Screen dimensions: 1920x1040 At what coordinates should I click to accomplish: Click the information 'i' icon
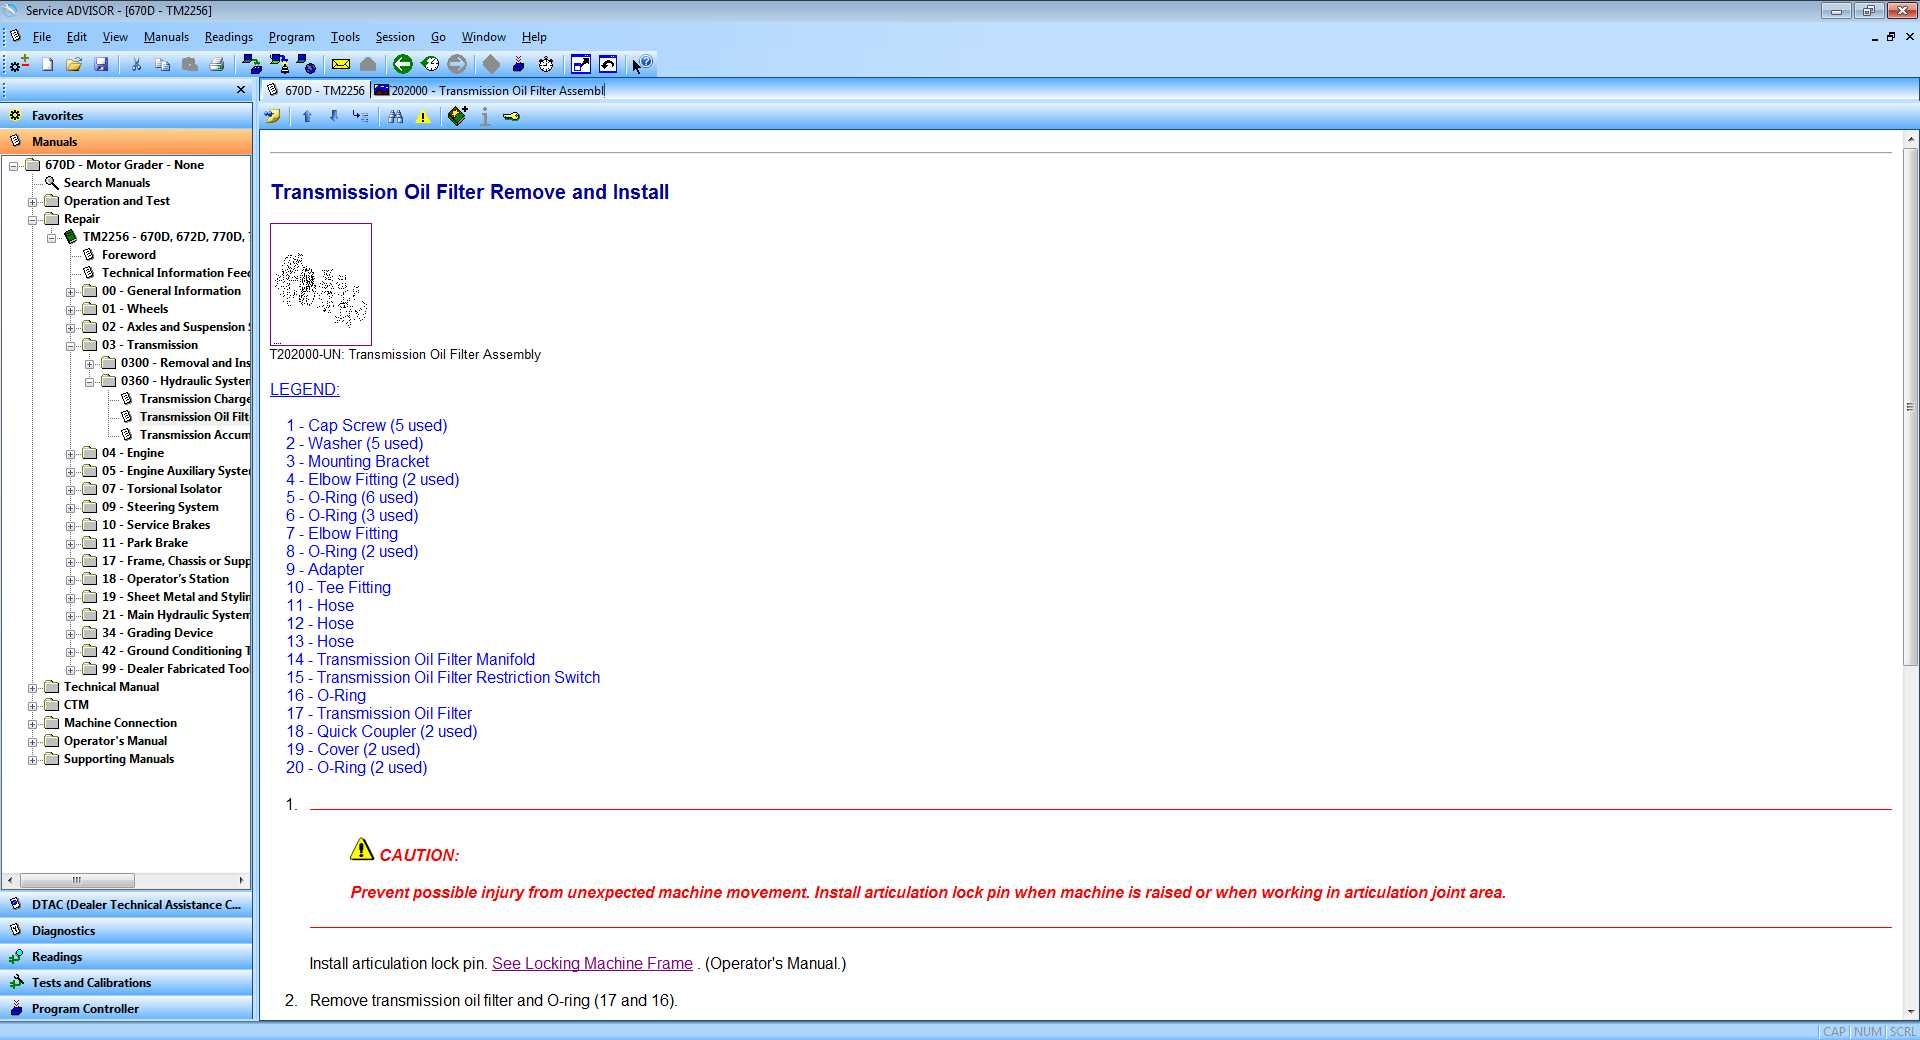click(485, 117)
